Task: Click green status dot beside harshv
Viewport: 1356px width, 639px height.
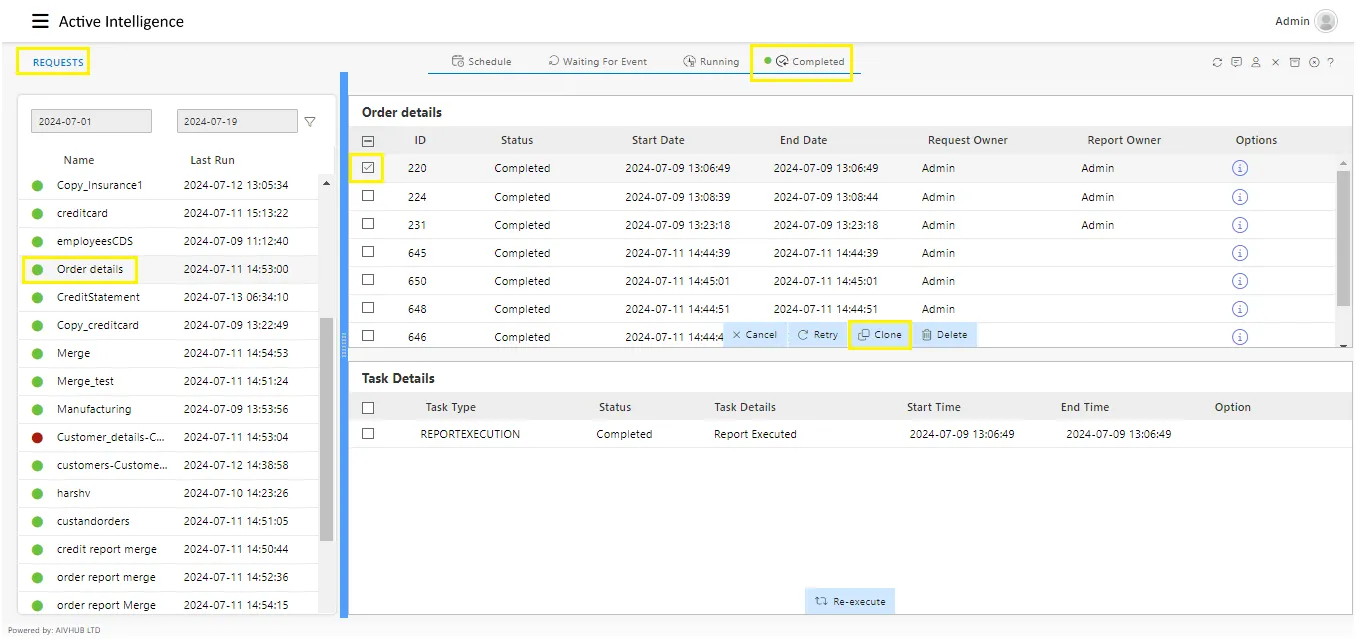Action: coord(38,493)
